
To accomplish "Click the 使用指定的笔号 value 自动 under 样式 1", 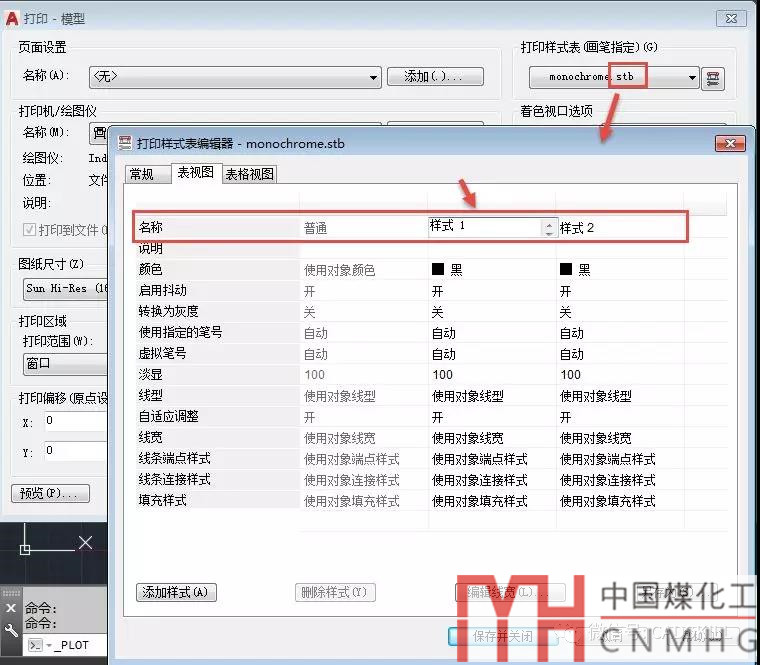I will point(443,333).
